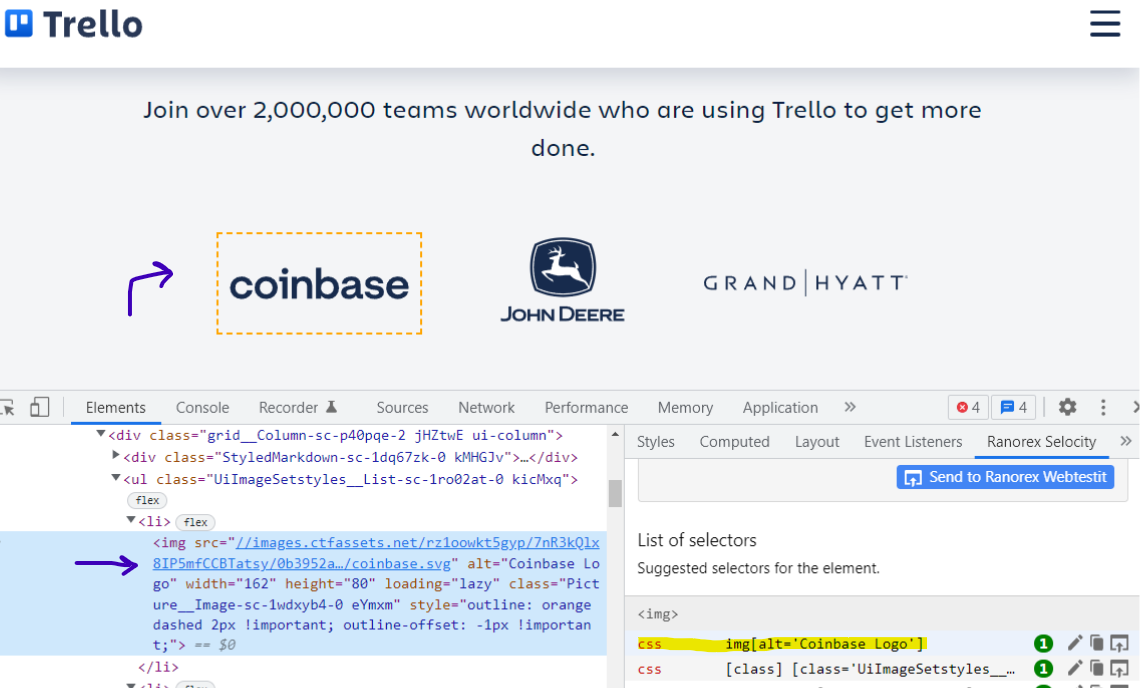Copy the Coinbase Logo selector
The height and width of the screenshot is (688, 1141).
pos(1097,643)
